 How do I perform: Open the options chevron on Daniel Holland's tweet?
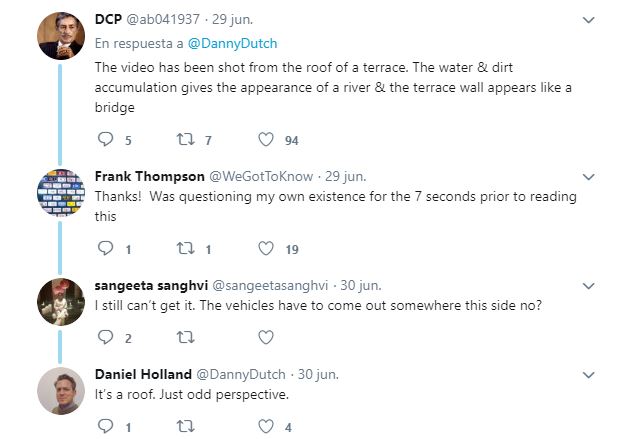(589, 374)
